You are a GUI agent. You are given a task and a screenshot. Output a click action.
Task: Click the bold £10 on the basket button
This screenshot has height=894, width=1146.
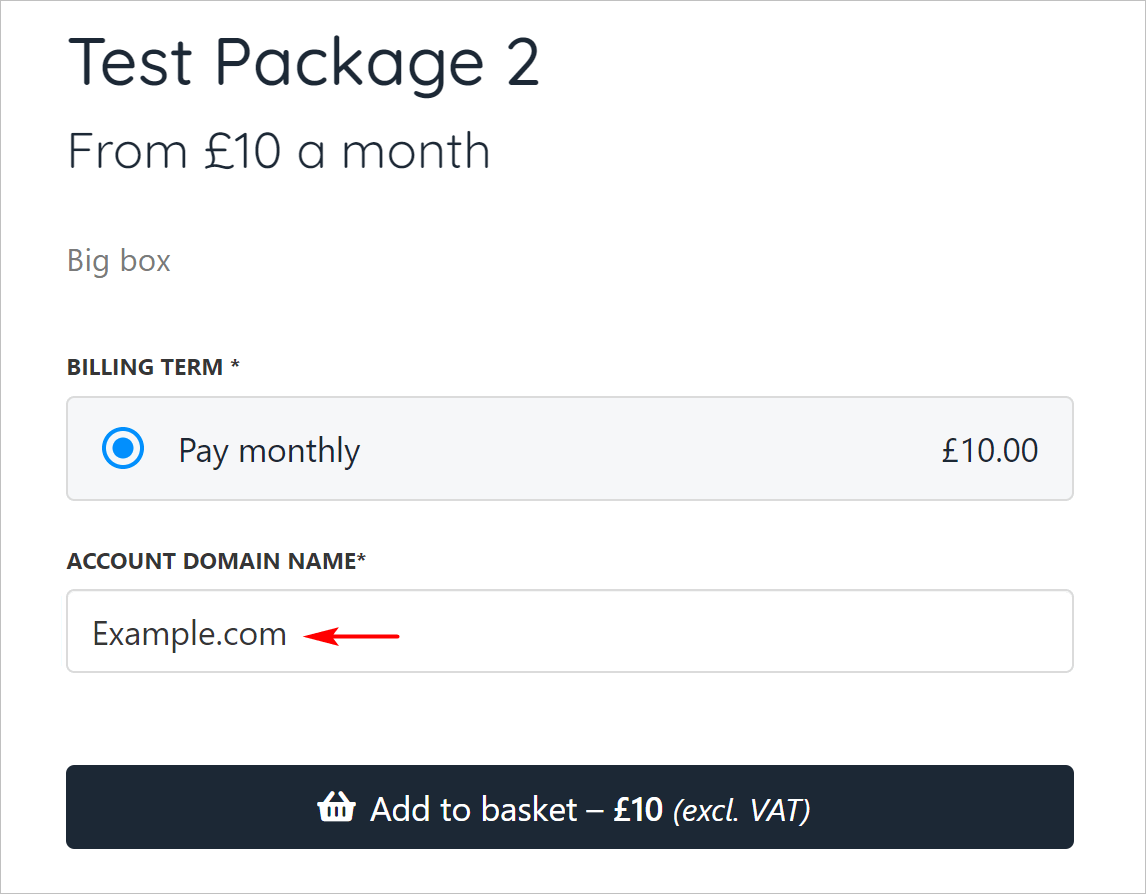pyautogui.click(x=638, y=808)
